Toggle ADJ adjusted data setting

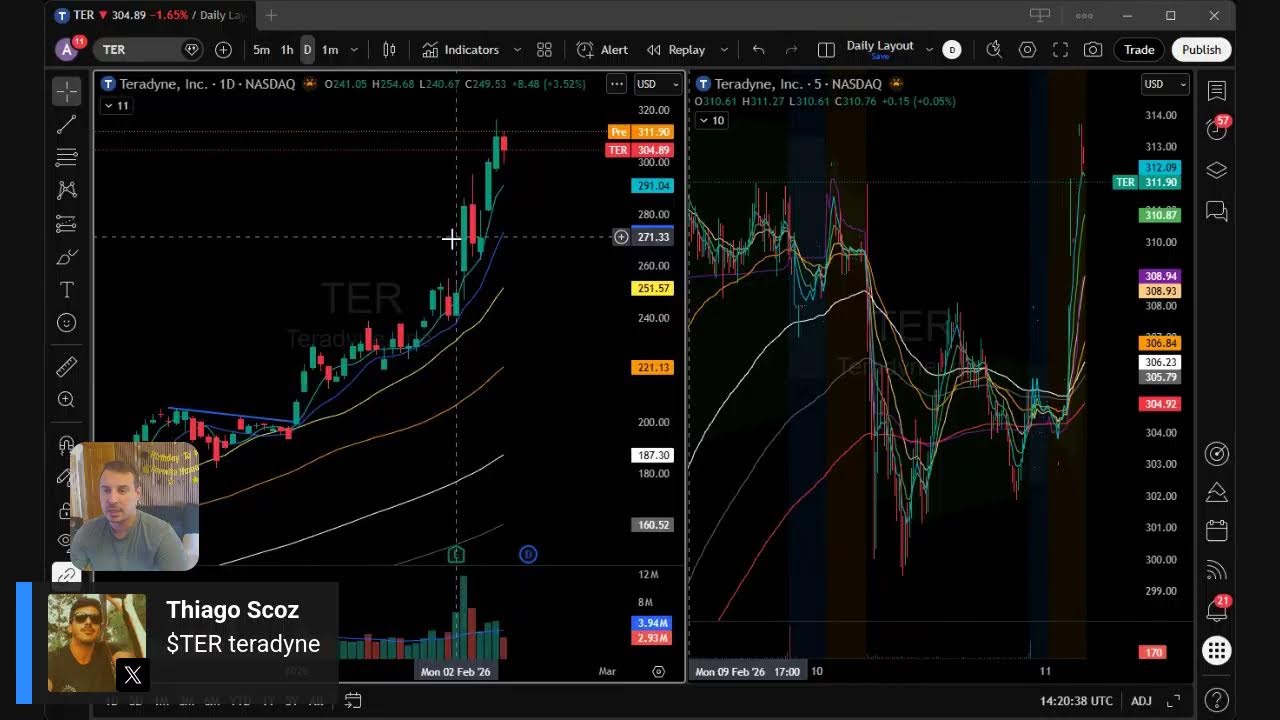click(1141, 701)
